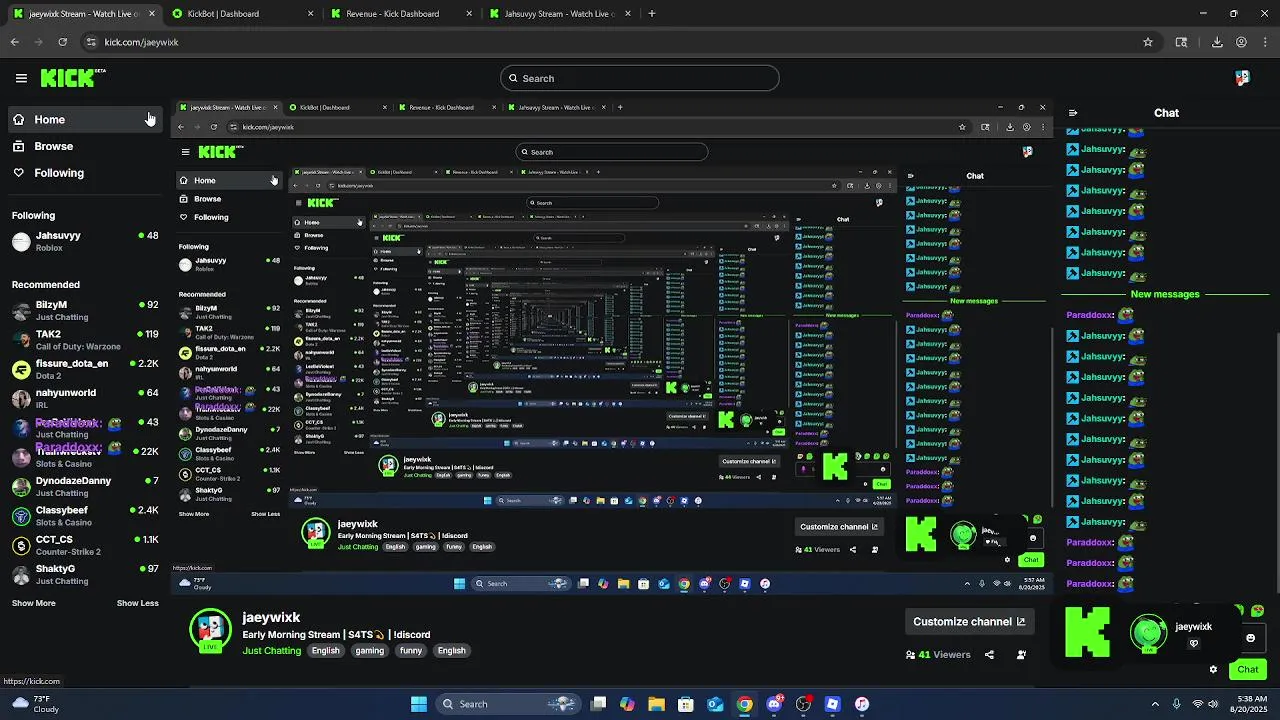Go to Home in the sidebar
This screenshot has width=1280, height=720.
pyautogui.click(x=84, y=119)
